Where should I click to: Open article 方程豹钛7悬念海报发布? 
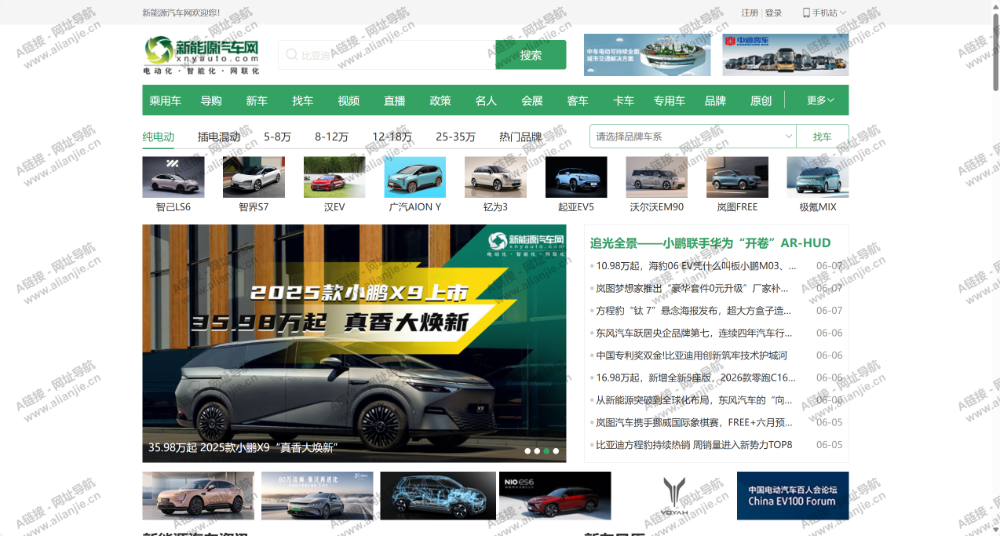694,311
